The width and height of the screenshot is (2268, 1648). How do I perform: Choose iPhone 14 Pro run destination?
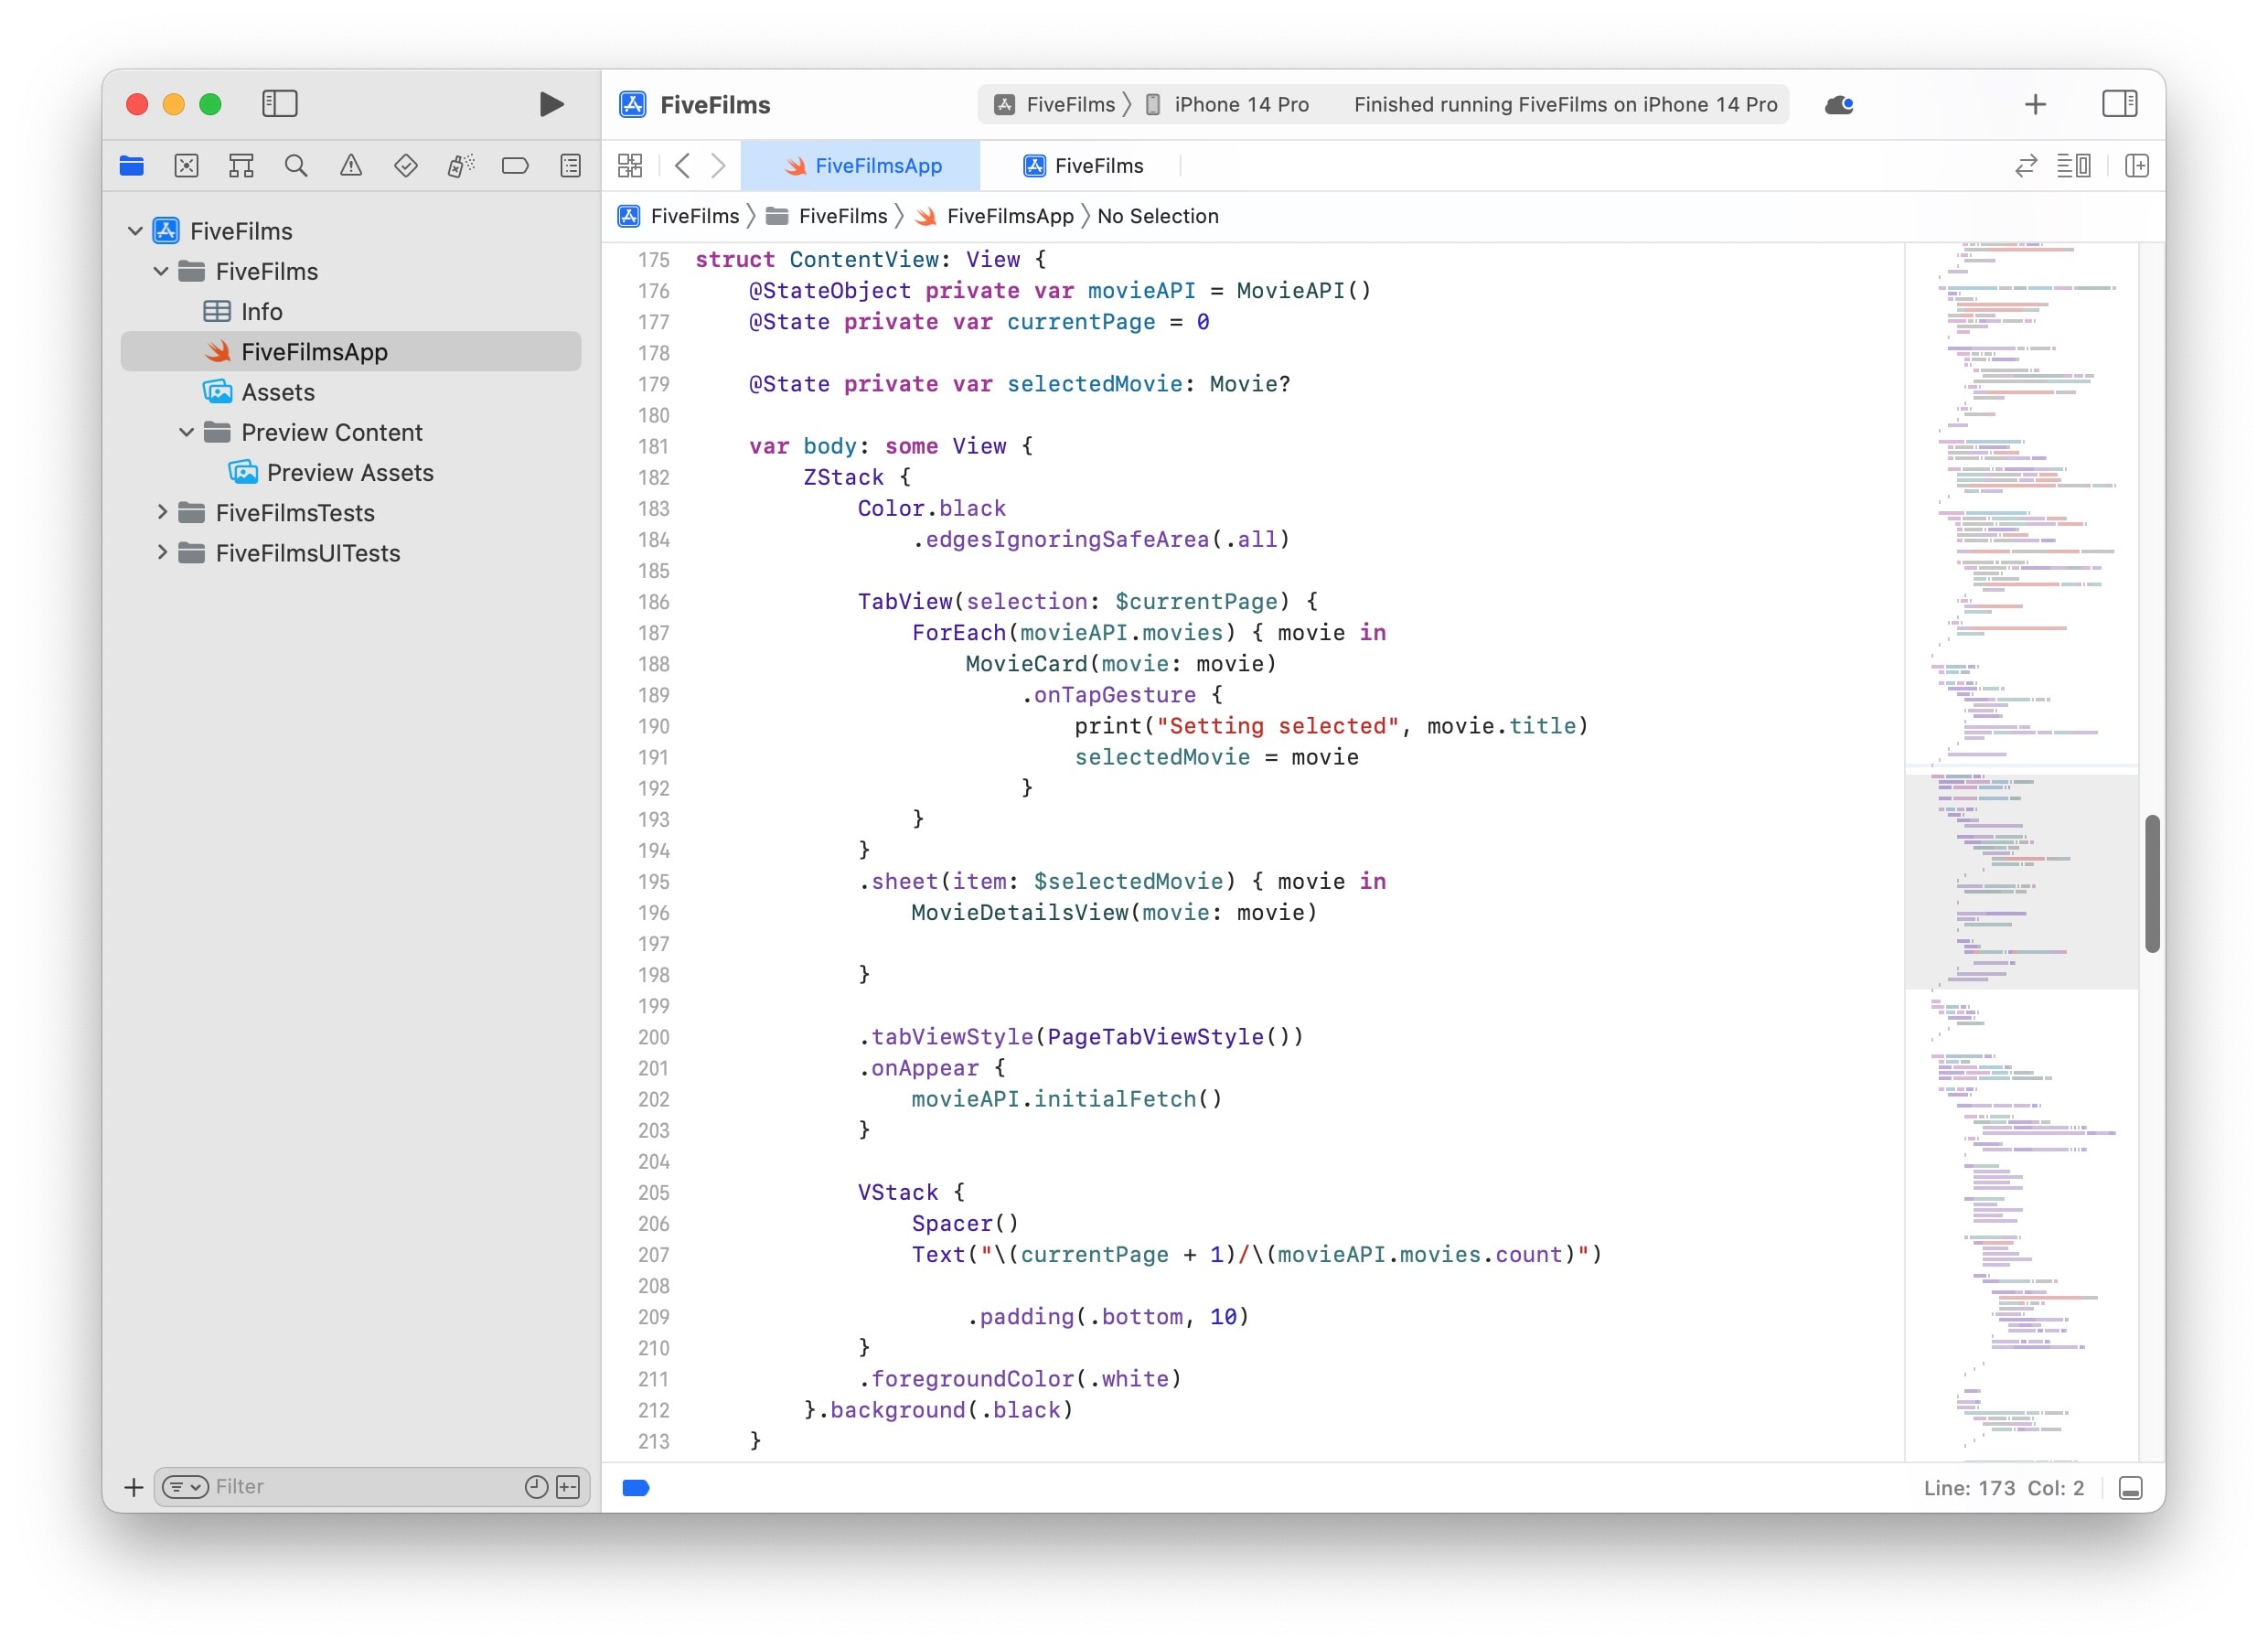1240,105
